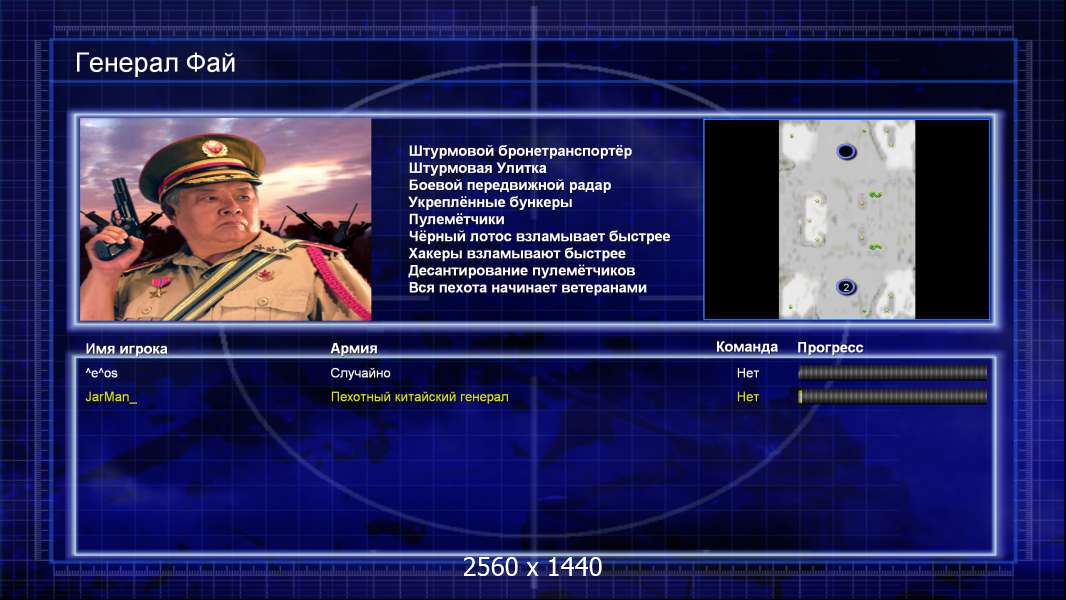Click "Штурмовой бронетранспортёр" text

click(x=520, y=151)
